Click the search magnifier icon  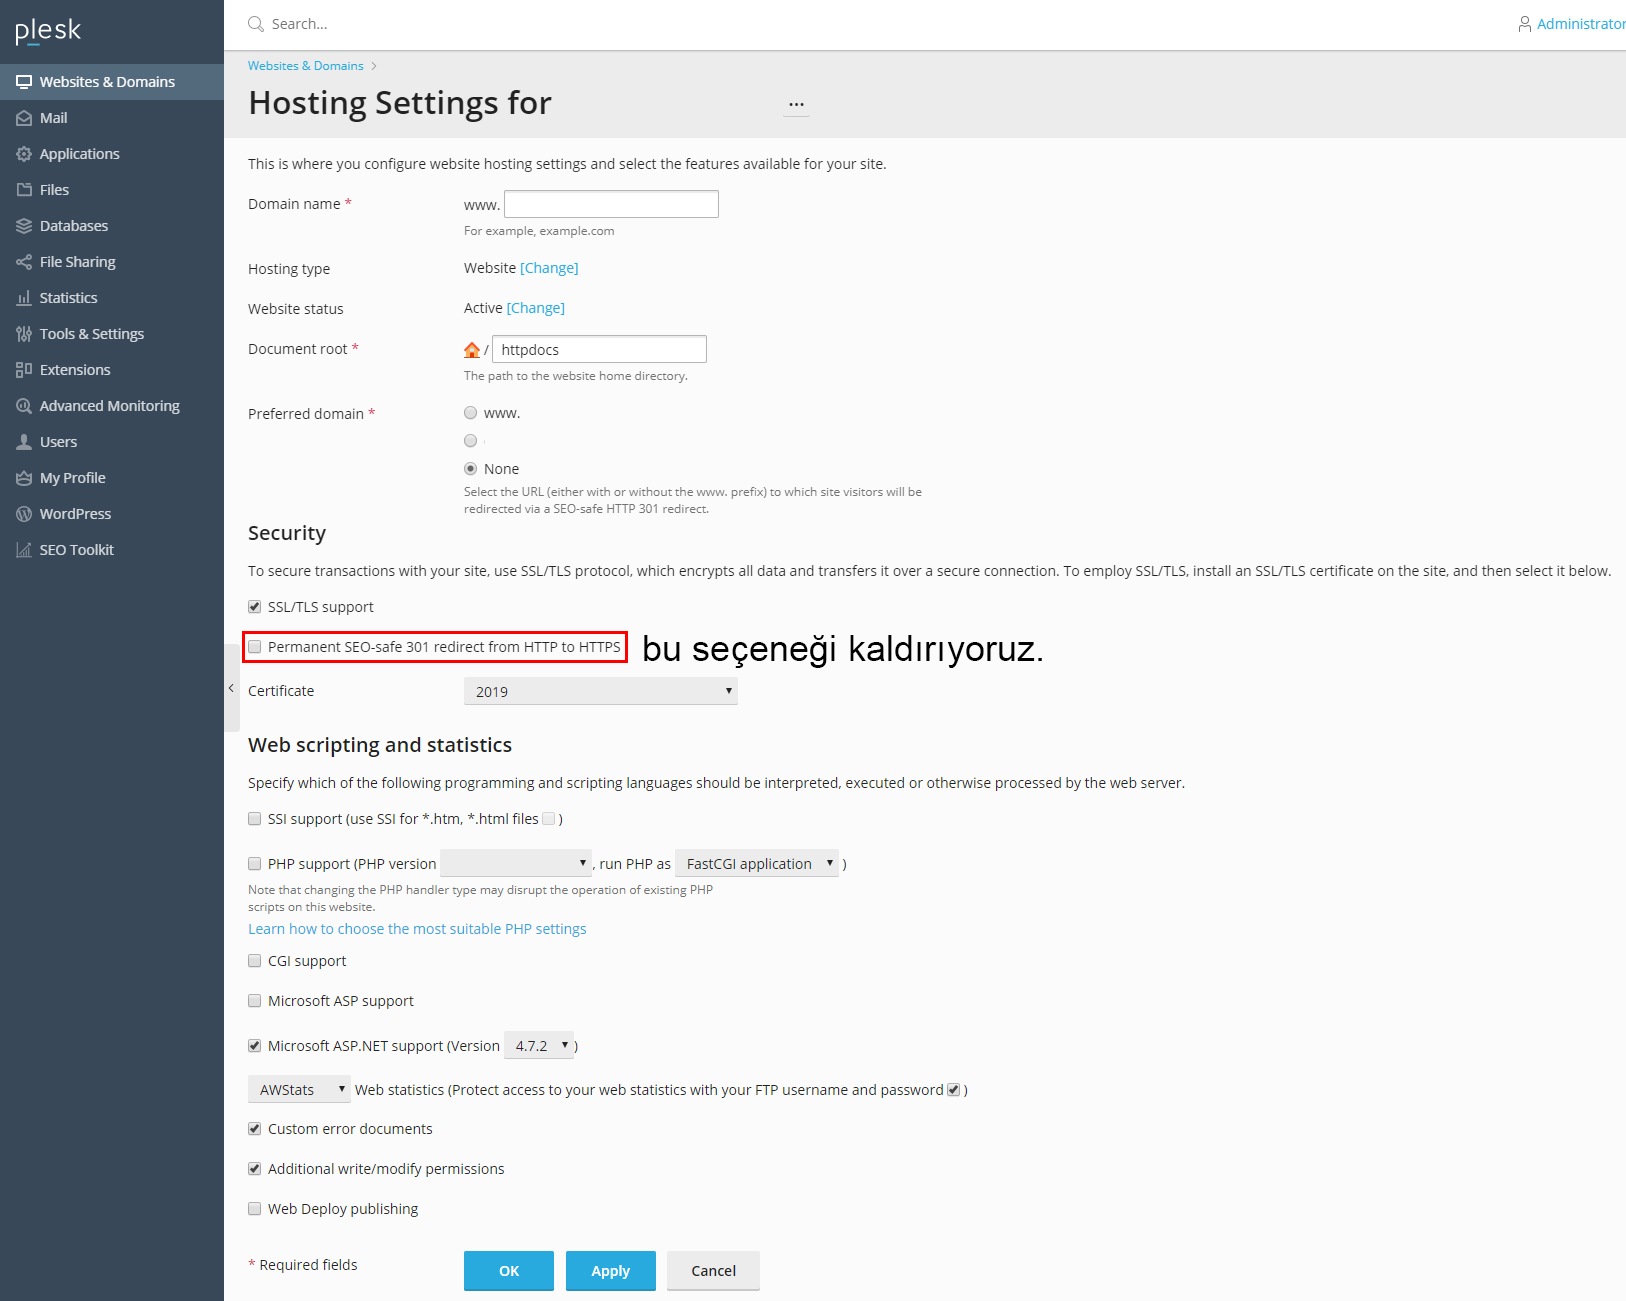click(256, 24)
